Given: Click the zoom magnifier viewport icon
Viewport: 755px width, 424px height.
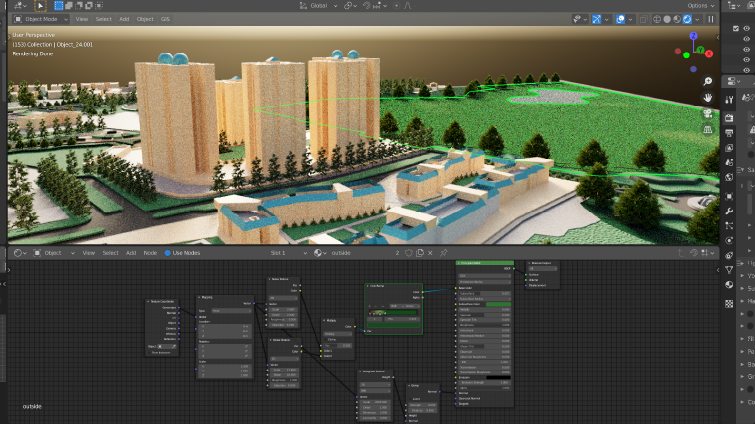Looking at the screenshot, I should tap(707, 81).
